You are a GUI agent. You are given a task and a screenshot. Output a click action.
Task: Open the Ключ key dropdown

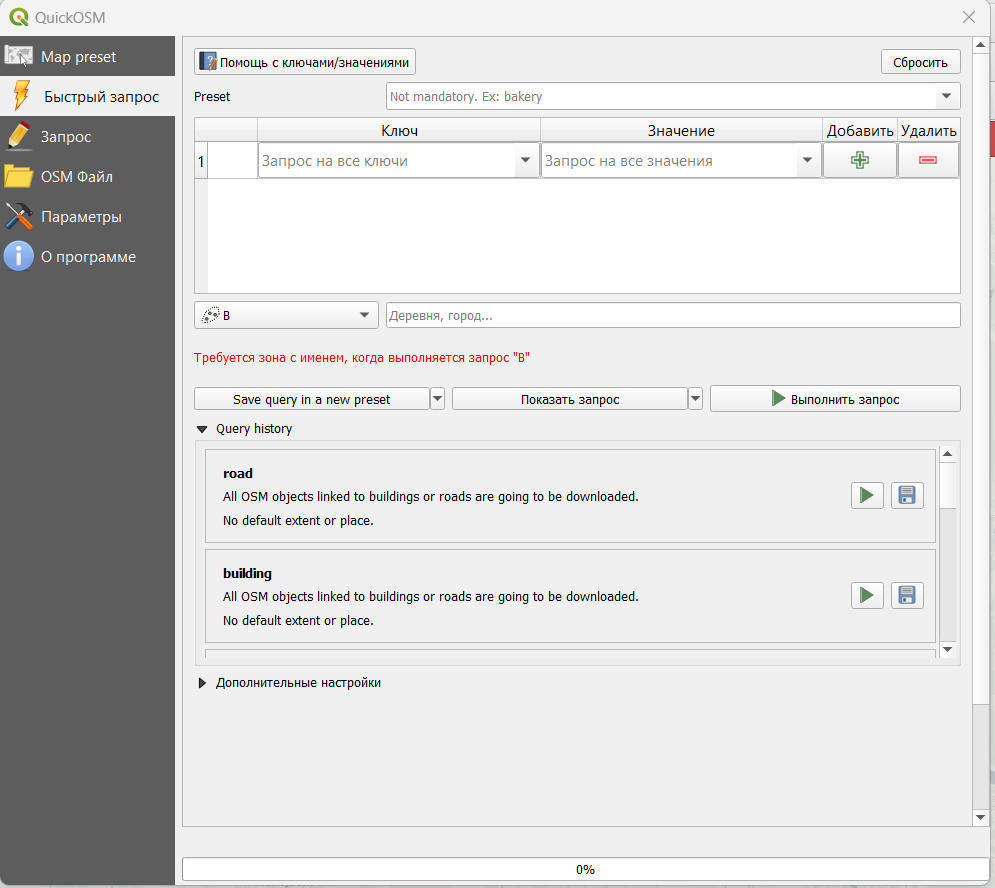525,161
